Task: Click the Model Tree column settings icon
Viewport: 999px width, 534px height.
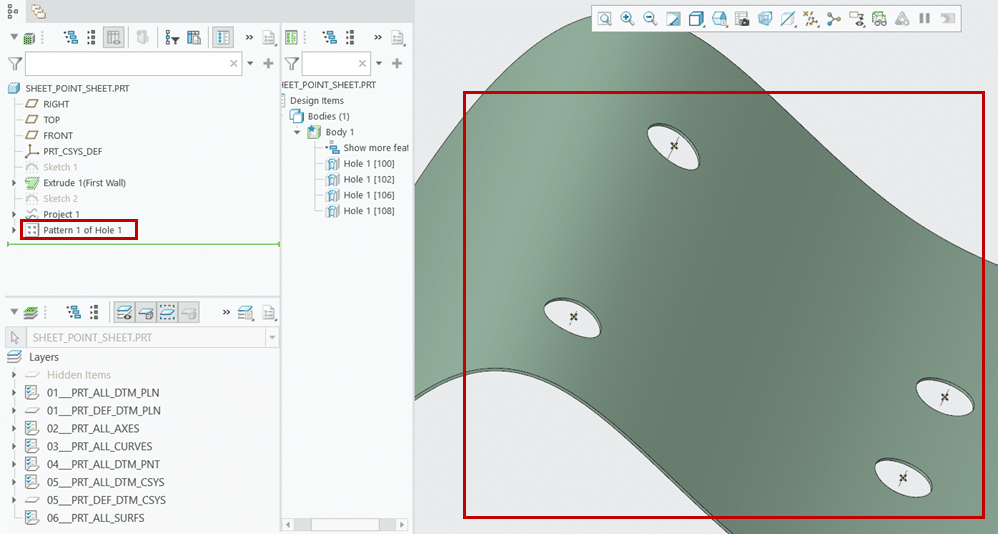Action: coord(194,38)
